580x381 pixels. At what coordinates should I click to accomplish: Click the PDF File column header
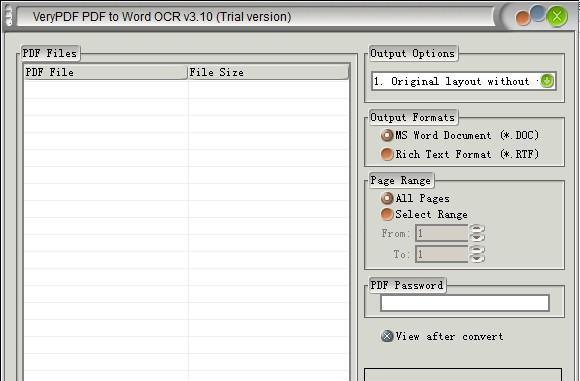pyautogui.click(x=106, y=72)
